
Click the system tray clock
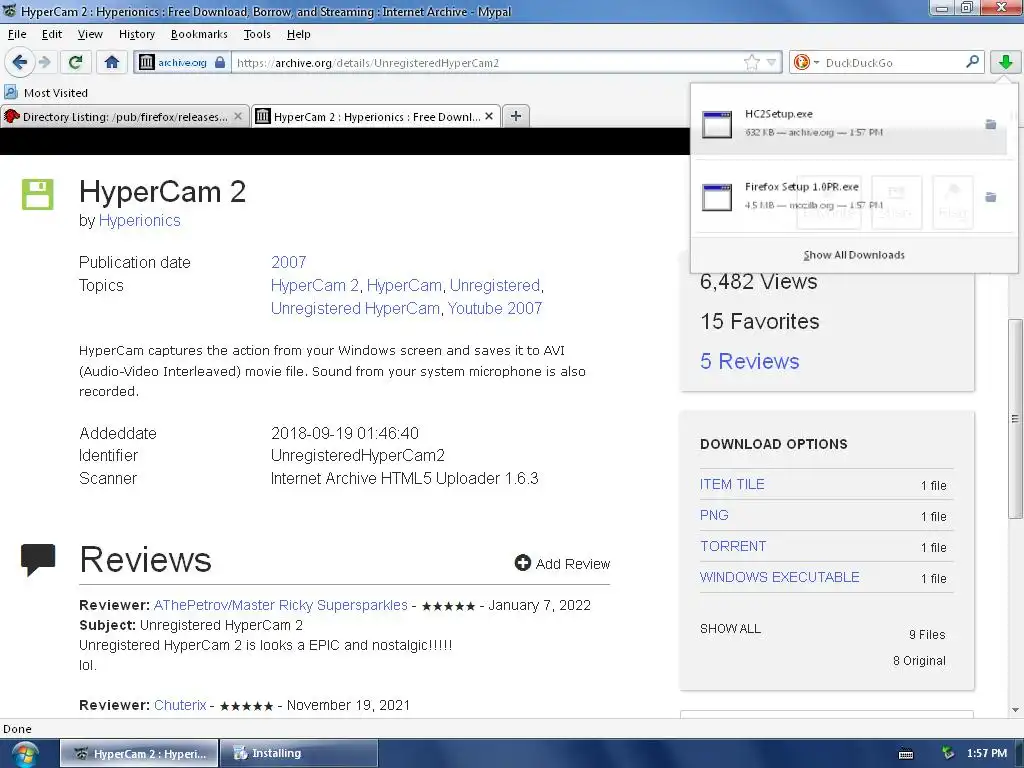click(987, 753)
